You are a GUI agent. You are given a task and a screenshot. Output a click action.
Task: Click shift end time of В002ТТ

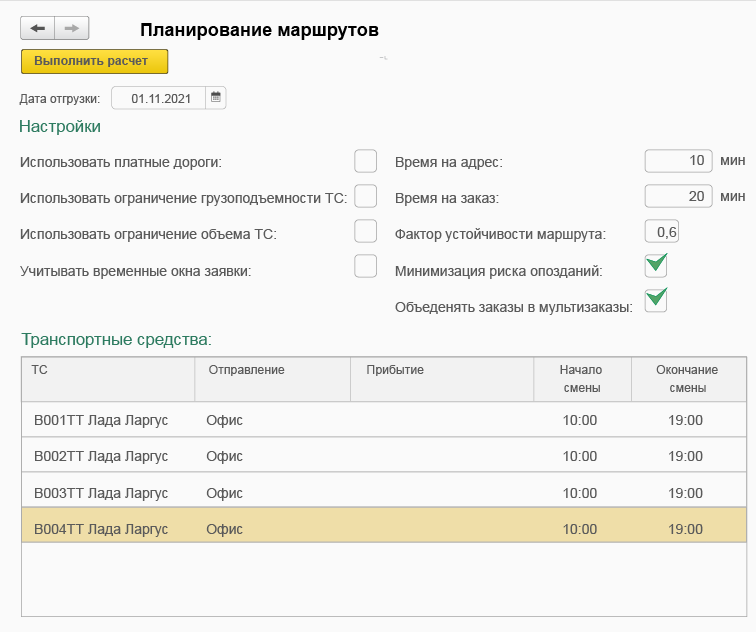pos(685,456)
